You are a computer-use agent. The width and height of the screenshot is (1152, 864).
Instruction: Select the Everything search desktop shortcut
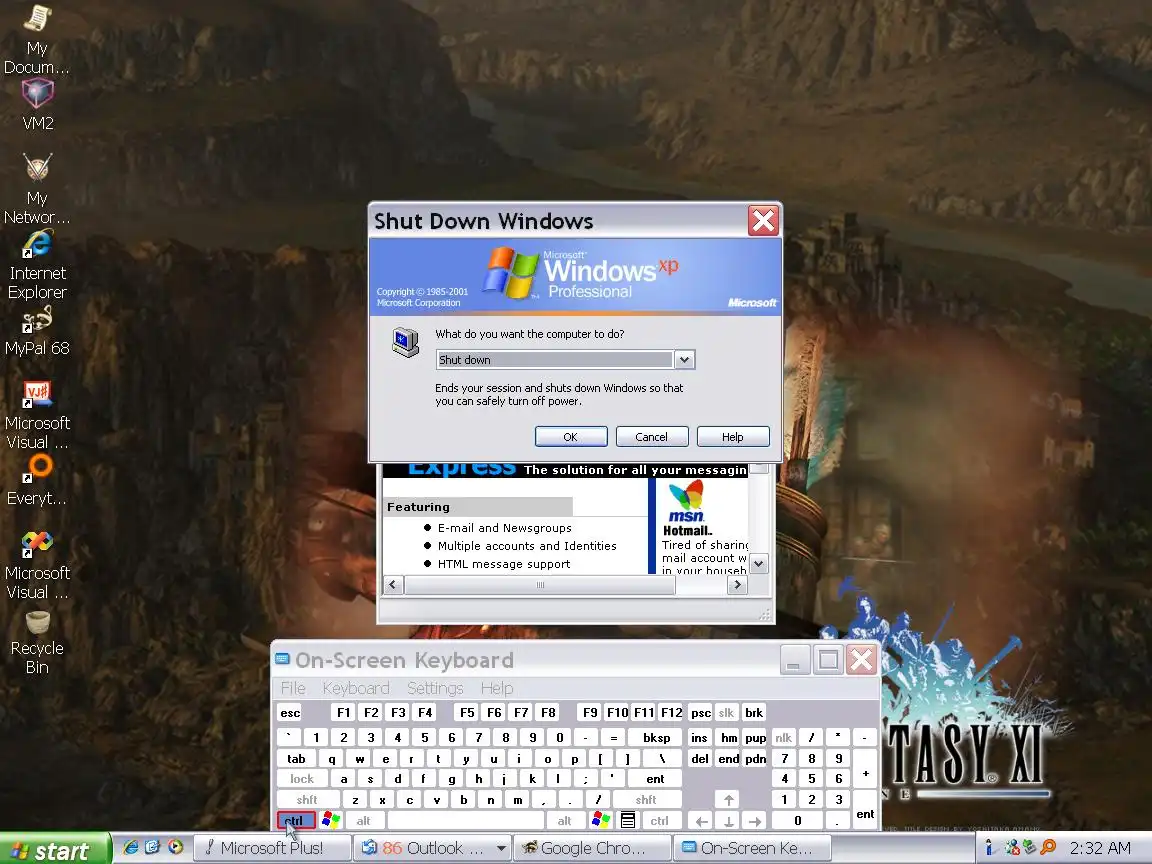click(x=37, y=480)
